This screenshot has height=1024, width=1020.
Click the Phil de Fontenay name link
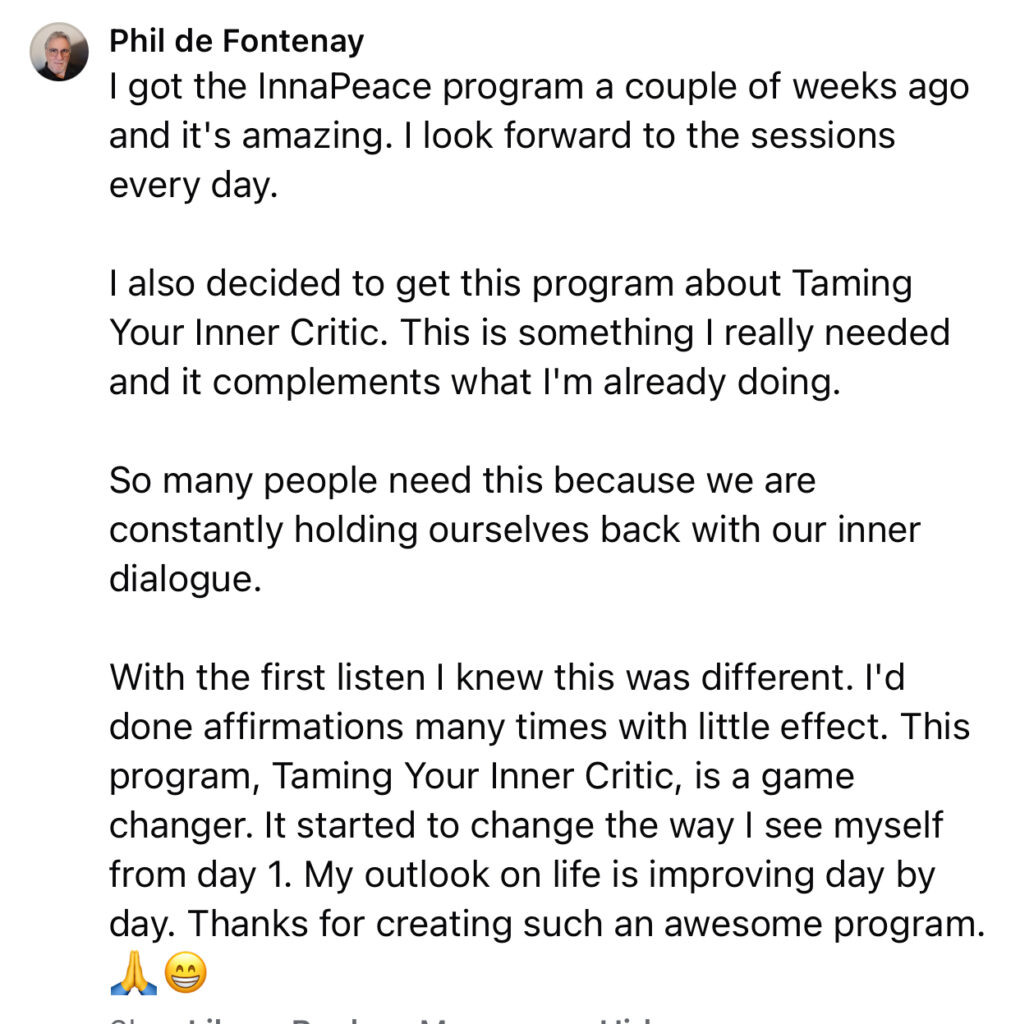point(236,40)
